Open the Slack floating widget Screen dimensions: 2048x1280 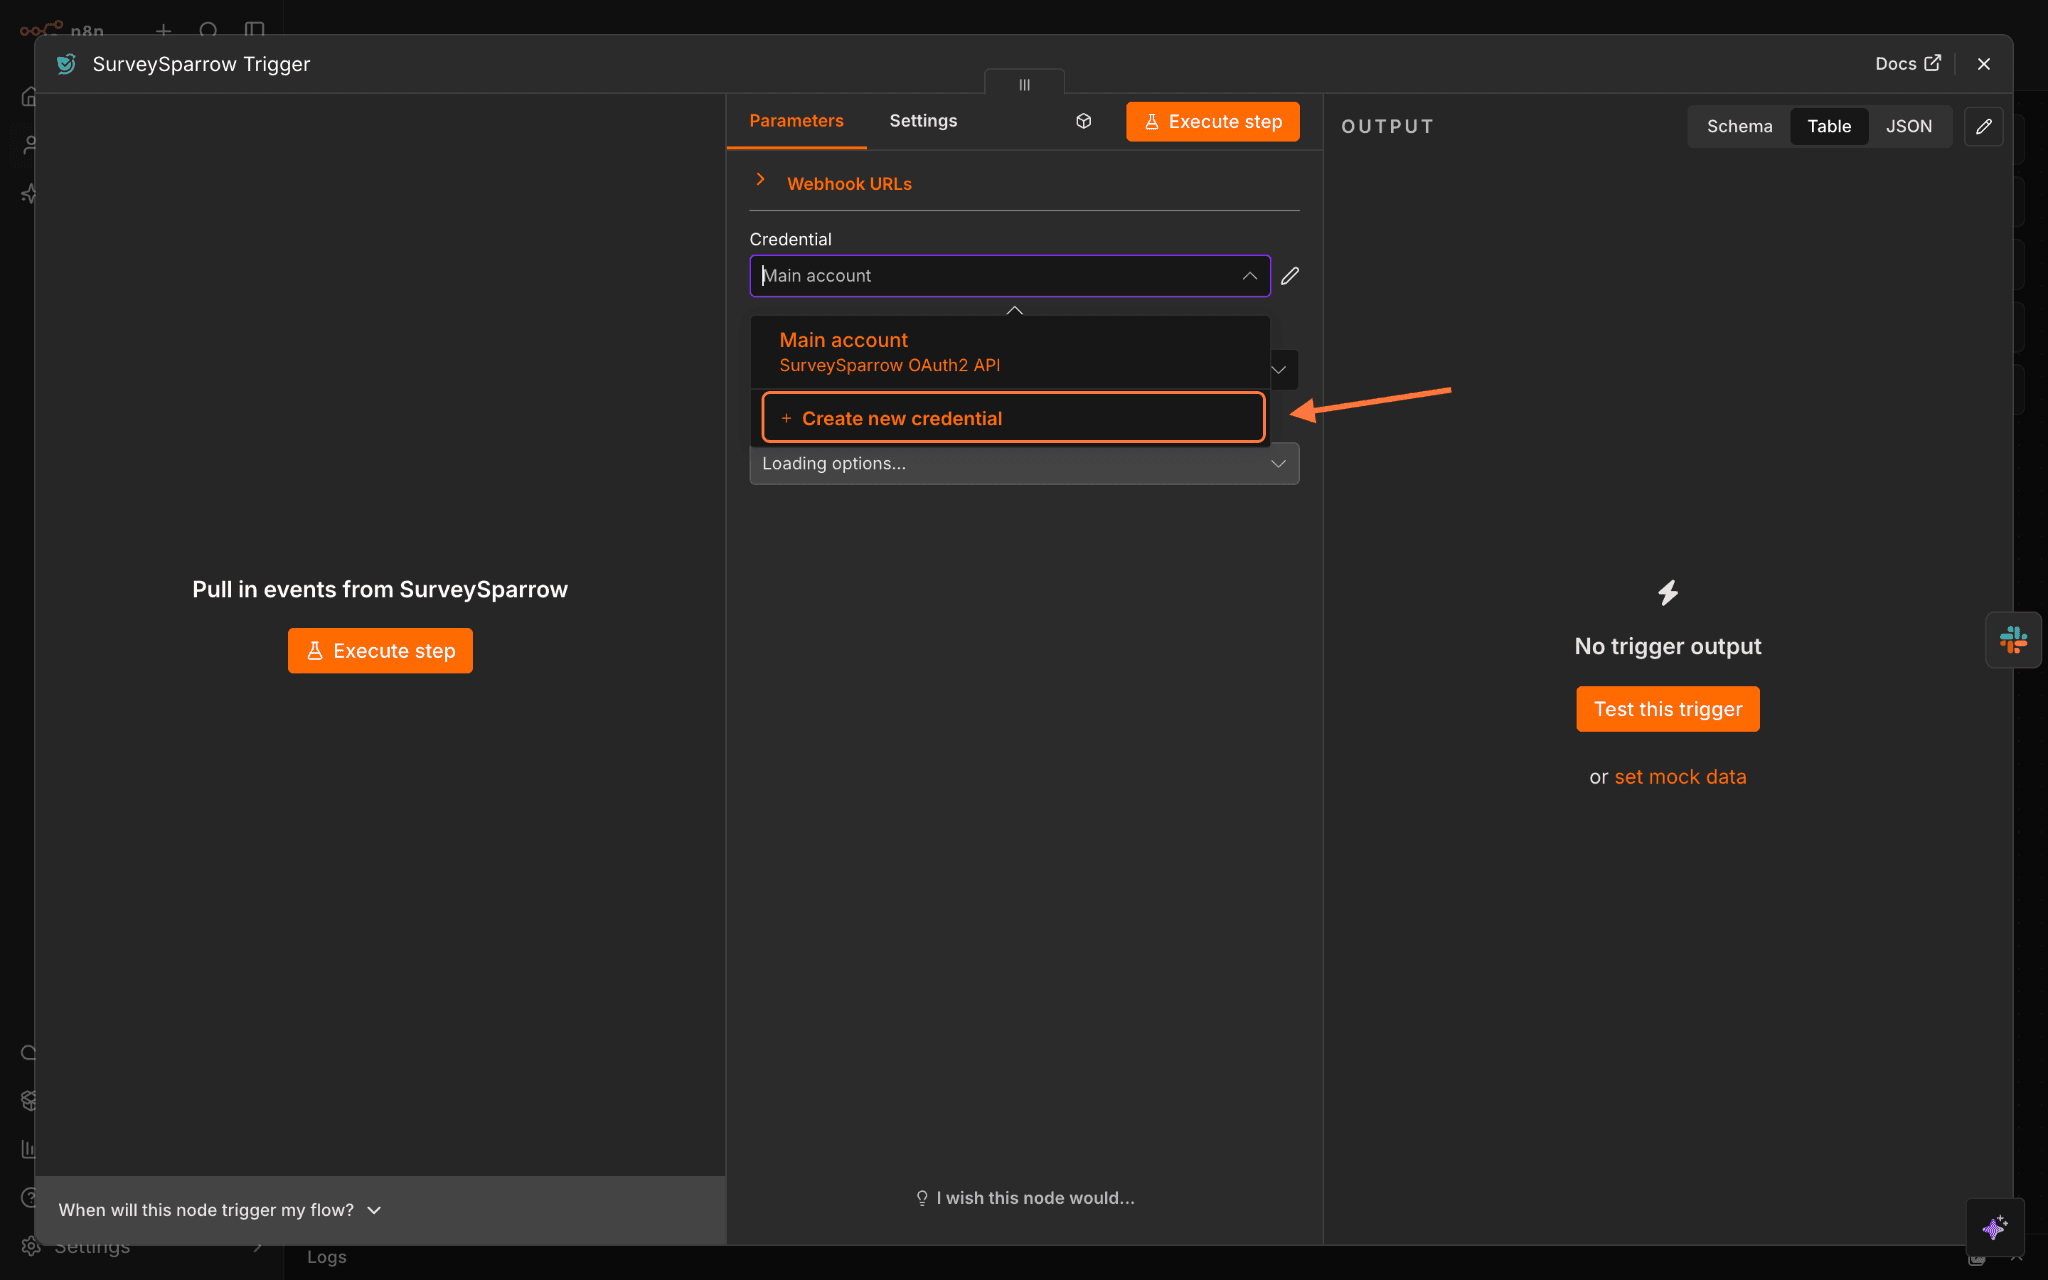[2013, 640]
